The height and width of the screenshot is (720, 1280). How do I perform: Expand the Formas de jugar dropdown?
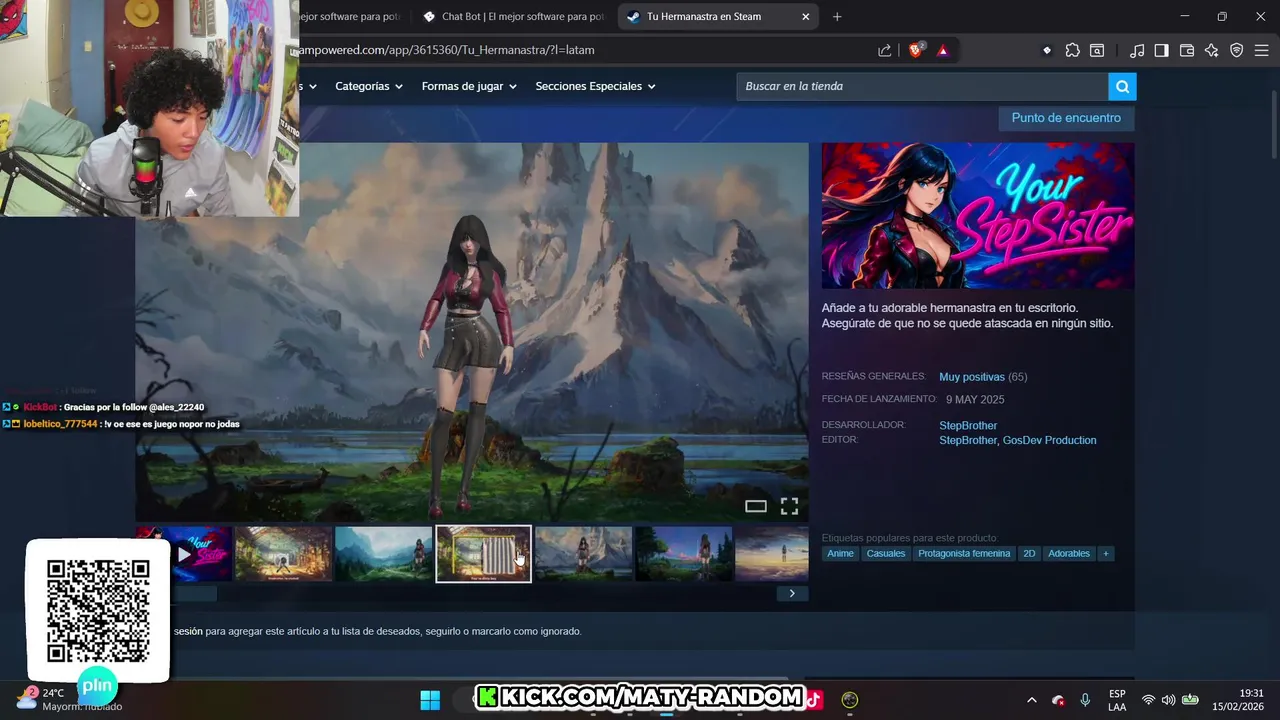coord(469,86)
